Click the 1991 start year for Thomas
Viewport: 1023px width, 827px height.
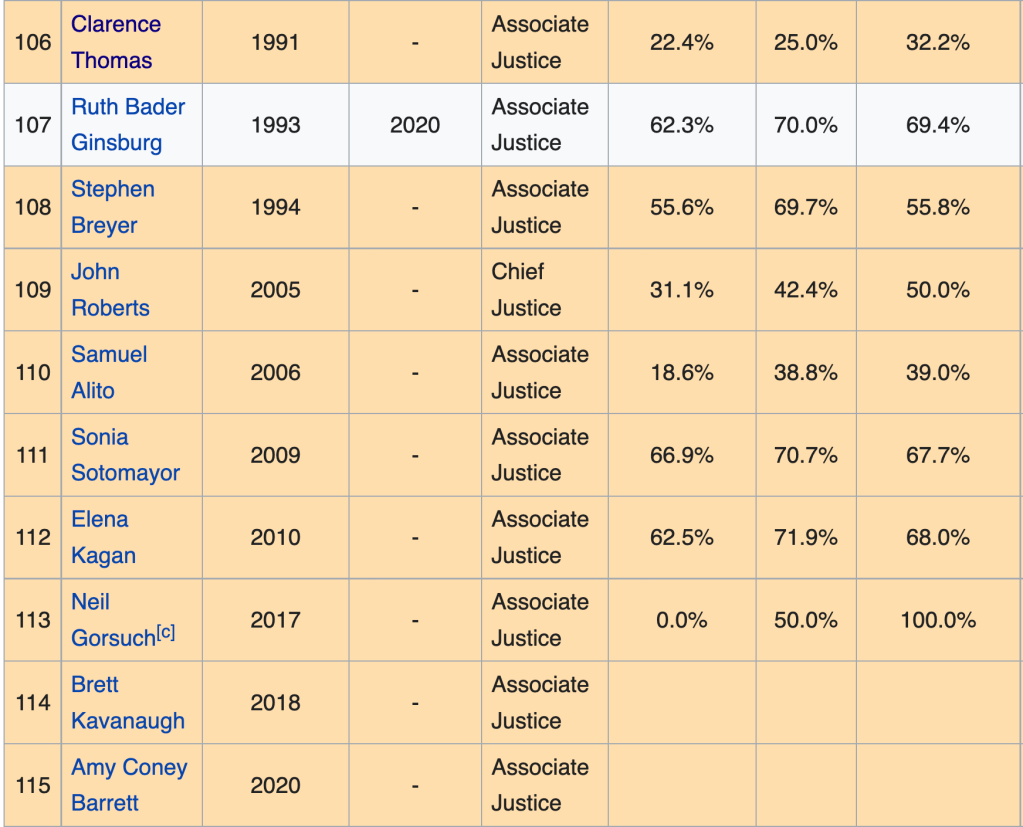[x=275, y=43]
